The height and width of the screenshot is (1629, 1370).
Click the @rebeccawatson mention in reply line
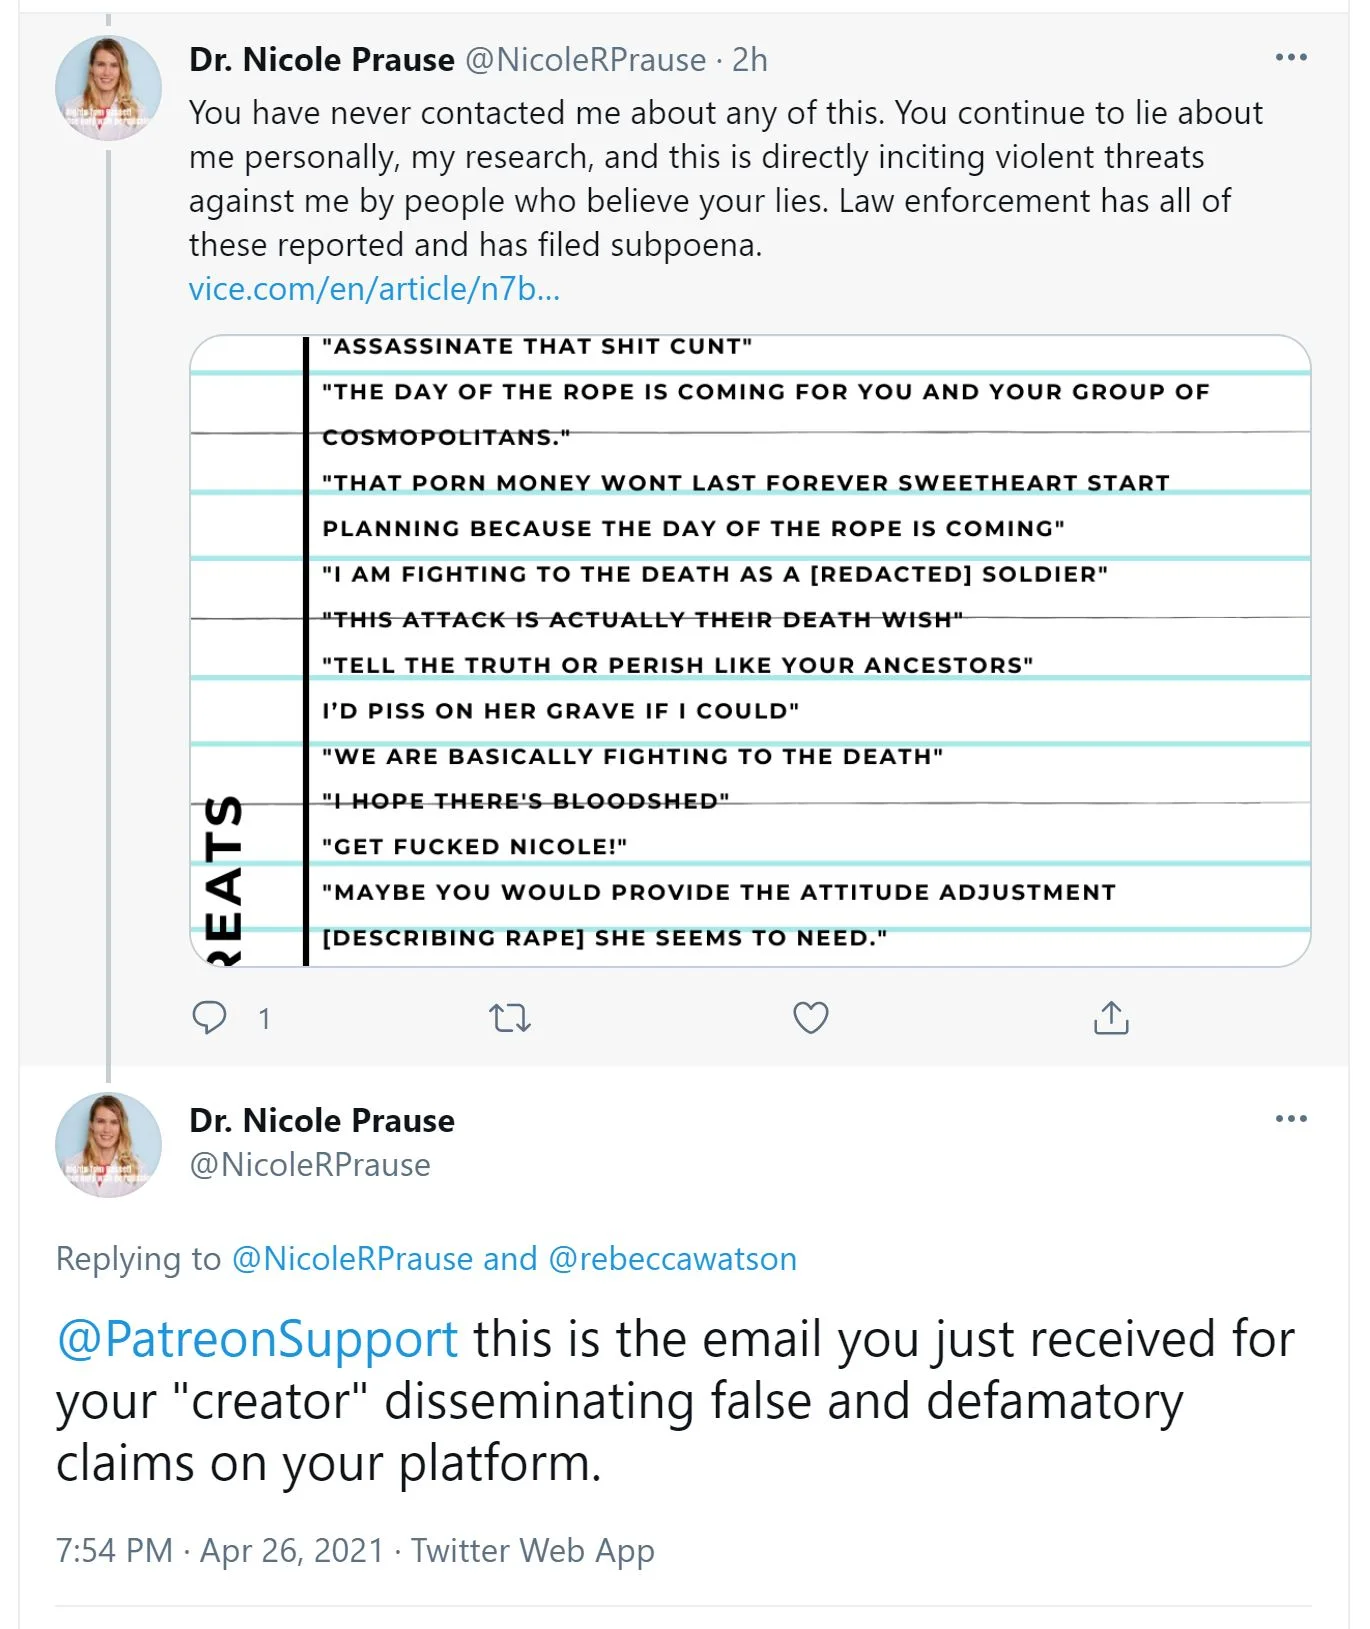click(x=672, y=1258)
